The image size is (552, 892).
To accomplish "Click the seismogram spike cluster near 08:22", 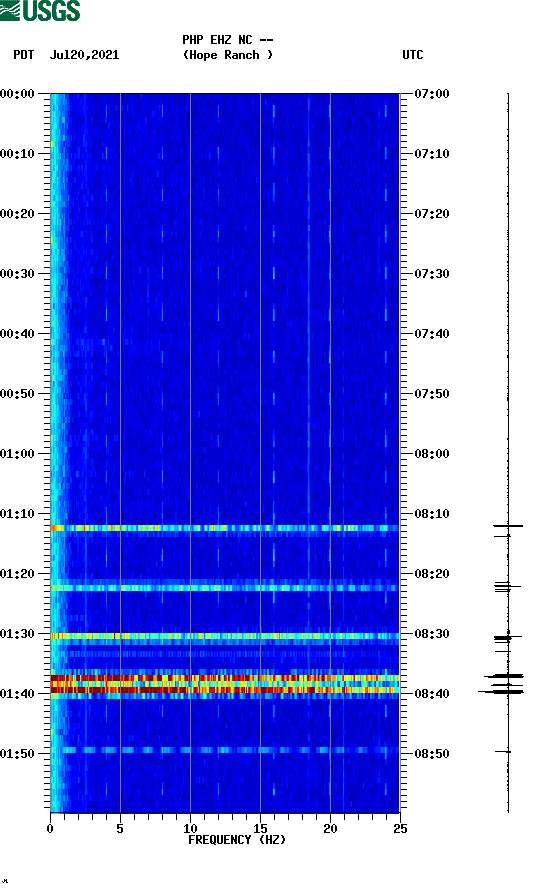I will coord(507,587).
